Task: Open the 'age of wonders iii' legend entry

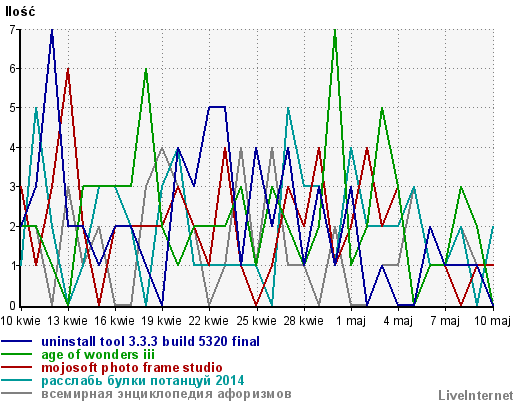Action: click(x=98, y=355)
